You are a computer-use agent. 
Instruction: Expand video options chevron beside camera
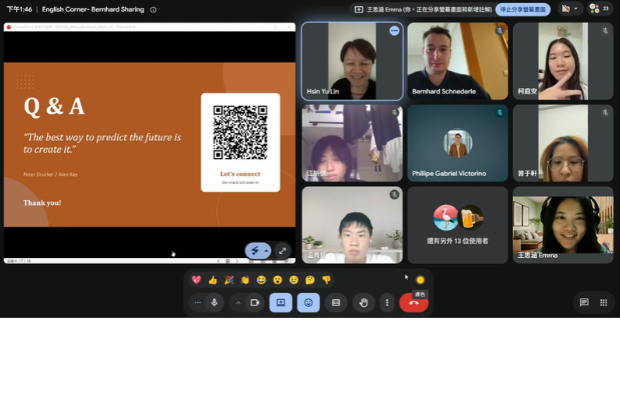pyautogui.click(x=238, y=303)
